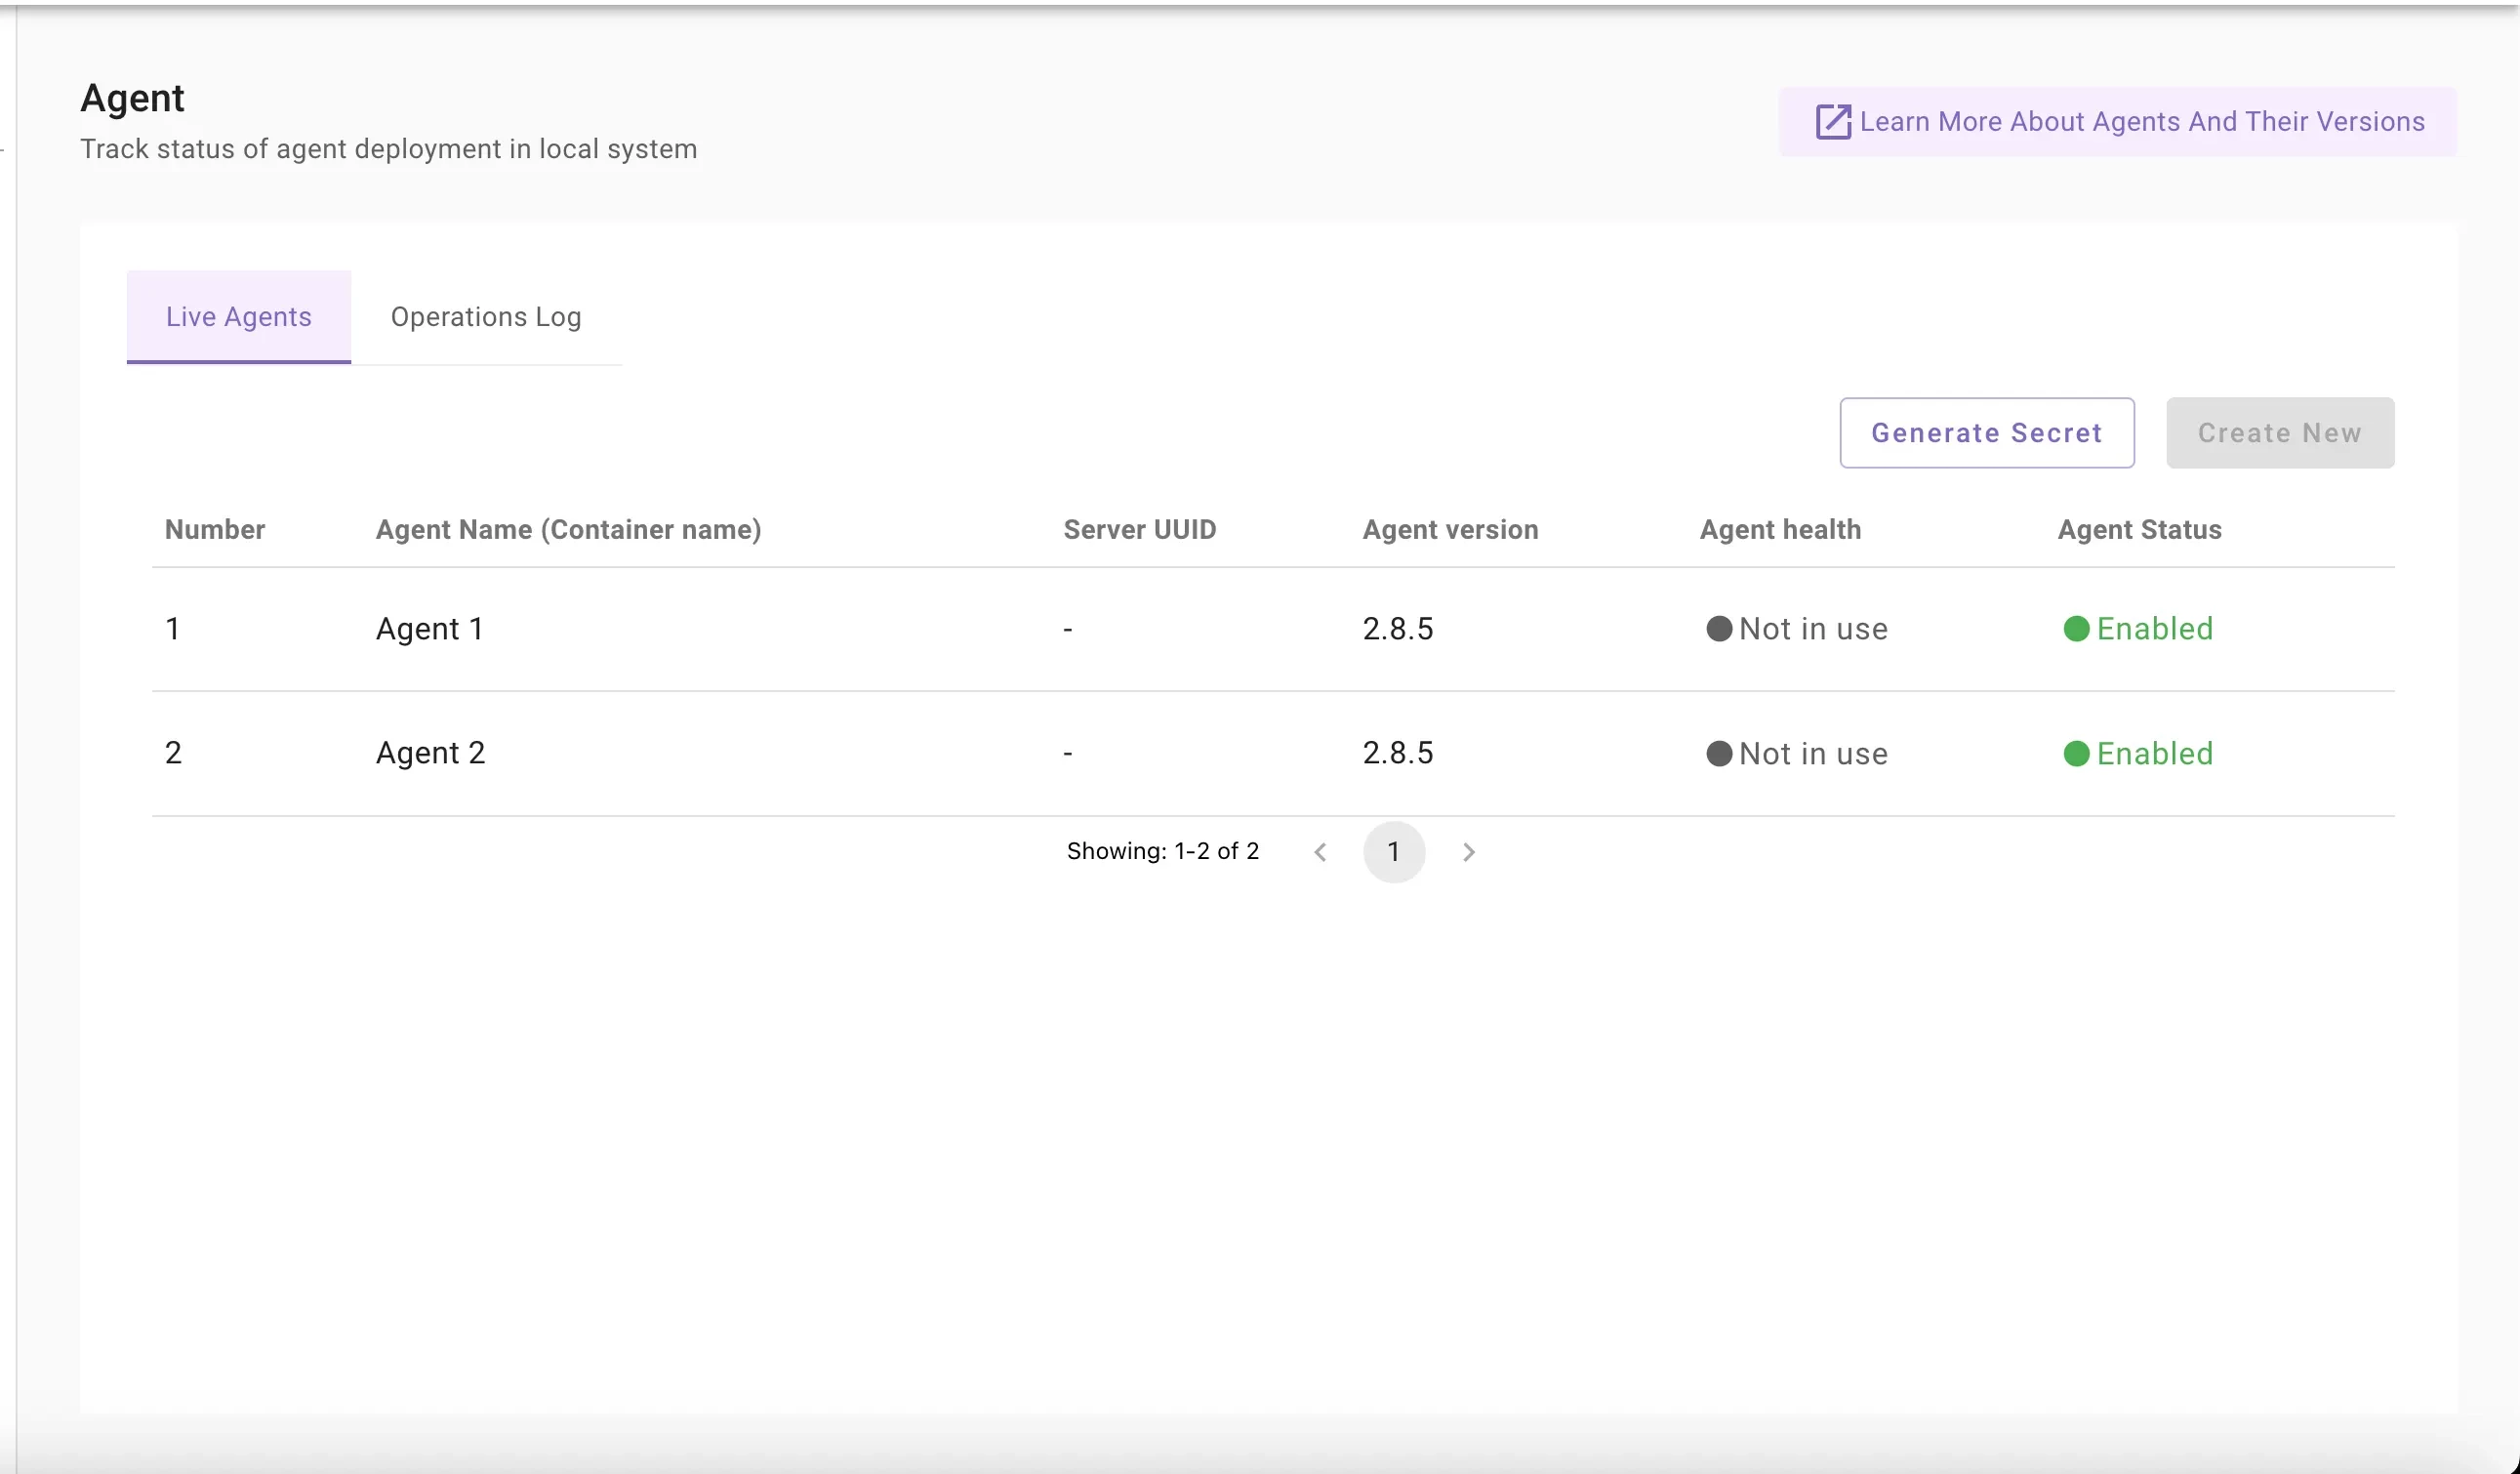
Task: Open Learn More About Agents And Their Versions
Action: [x=2141, y=122]
